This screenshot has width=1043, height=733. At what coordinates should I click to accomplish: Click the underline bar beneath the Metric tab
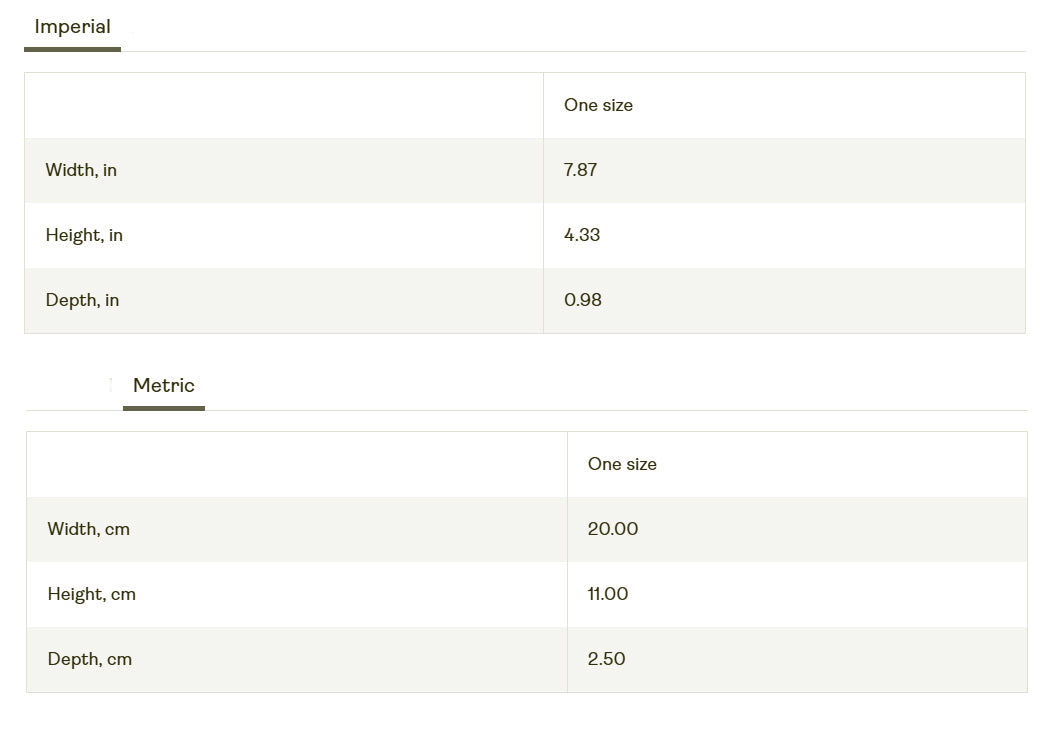(164, 408)
